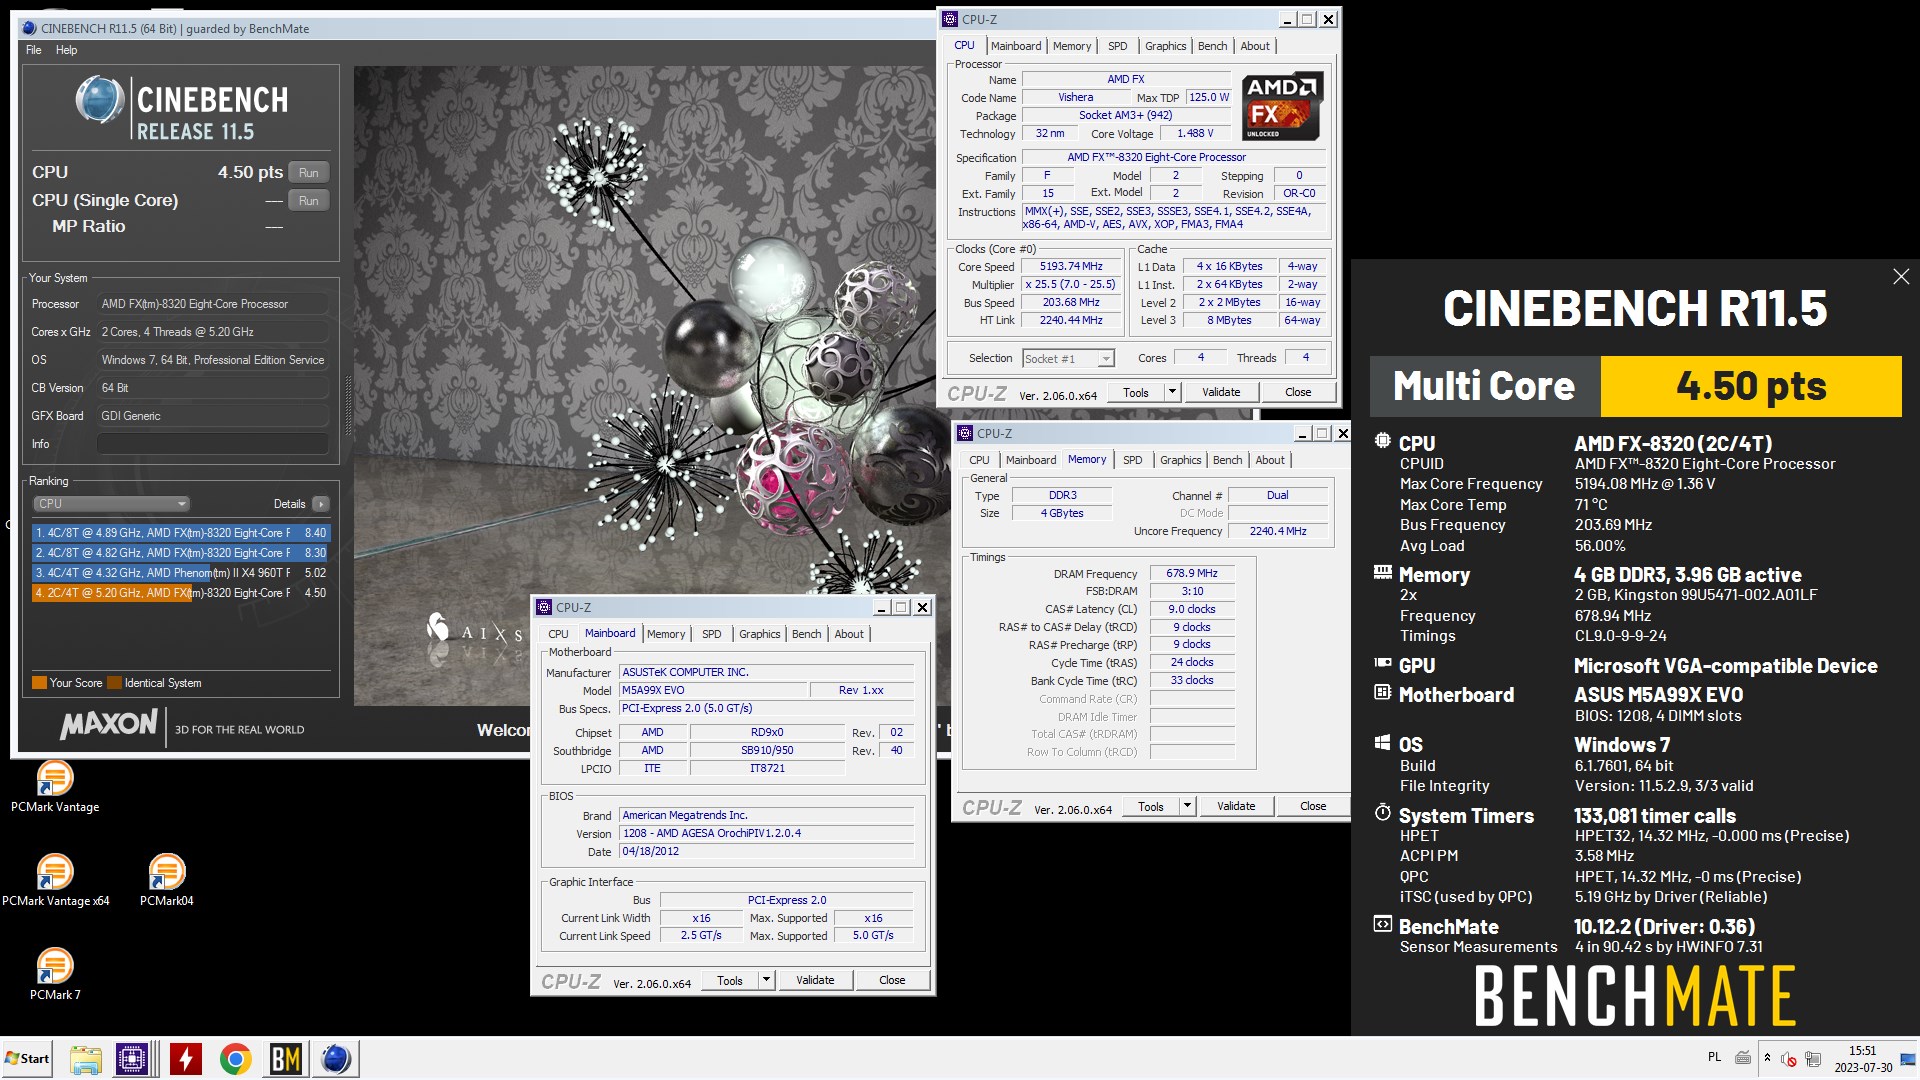Open Tools dropdown arrow in Memory CPU-Z

pyautogui.click(x=1188, y=806)
